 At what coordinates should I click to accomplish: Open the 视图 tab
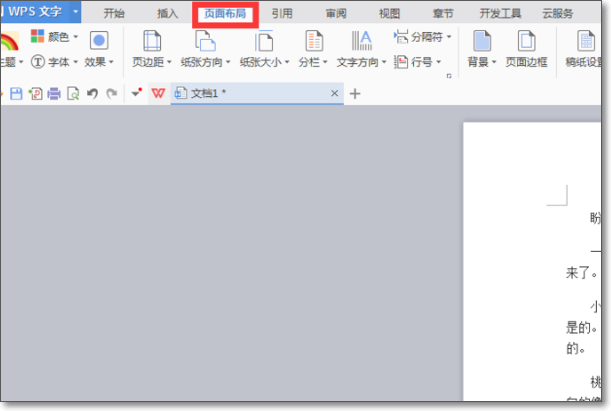390,14
